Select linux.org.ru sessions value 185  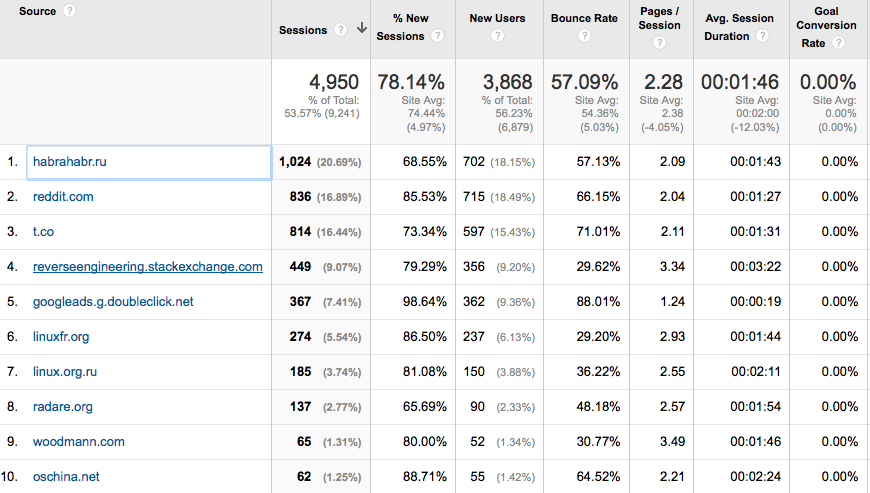[x=300, y=371]
